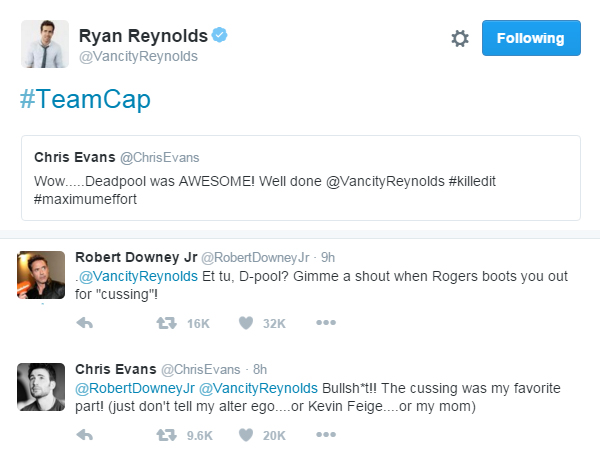
Task: Open @RobertDowneyJr mention in Chris Evans' reply
Action: 135,388
